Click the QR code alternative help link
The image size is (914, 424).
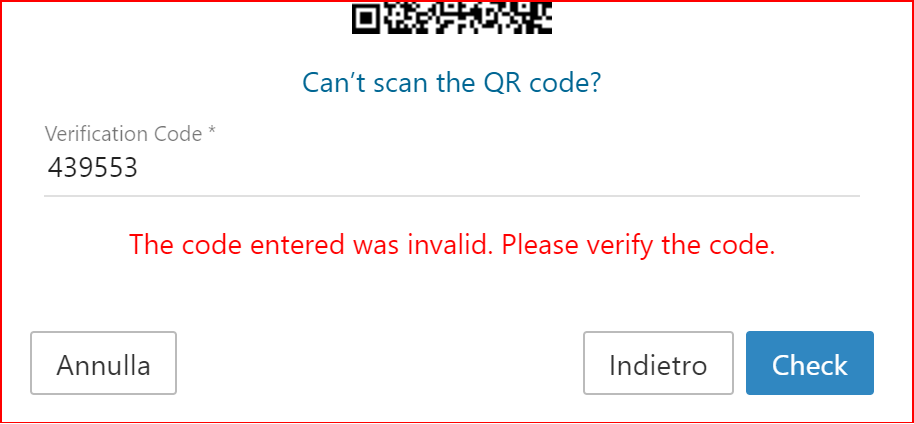(x=452, y=83)
